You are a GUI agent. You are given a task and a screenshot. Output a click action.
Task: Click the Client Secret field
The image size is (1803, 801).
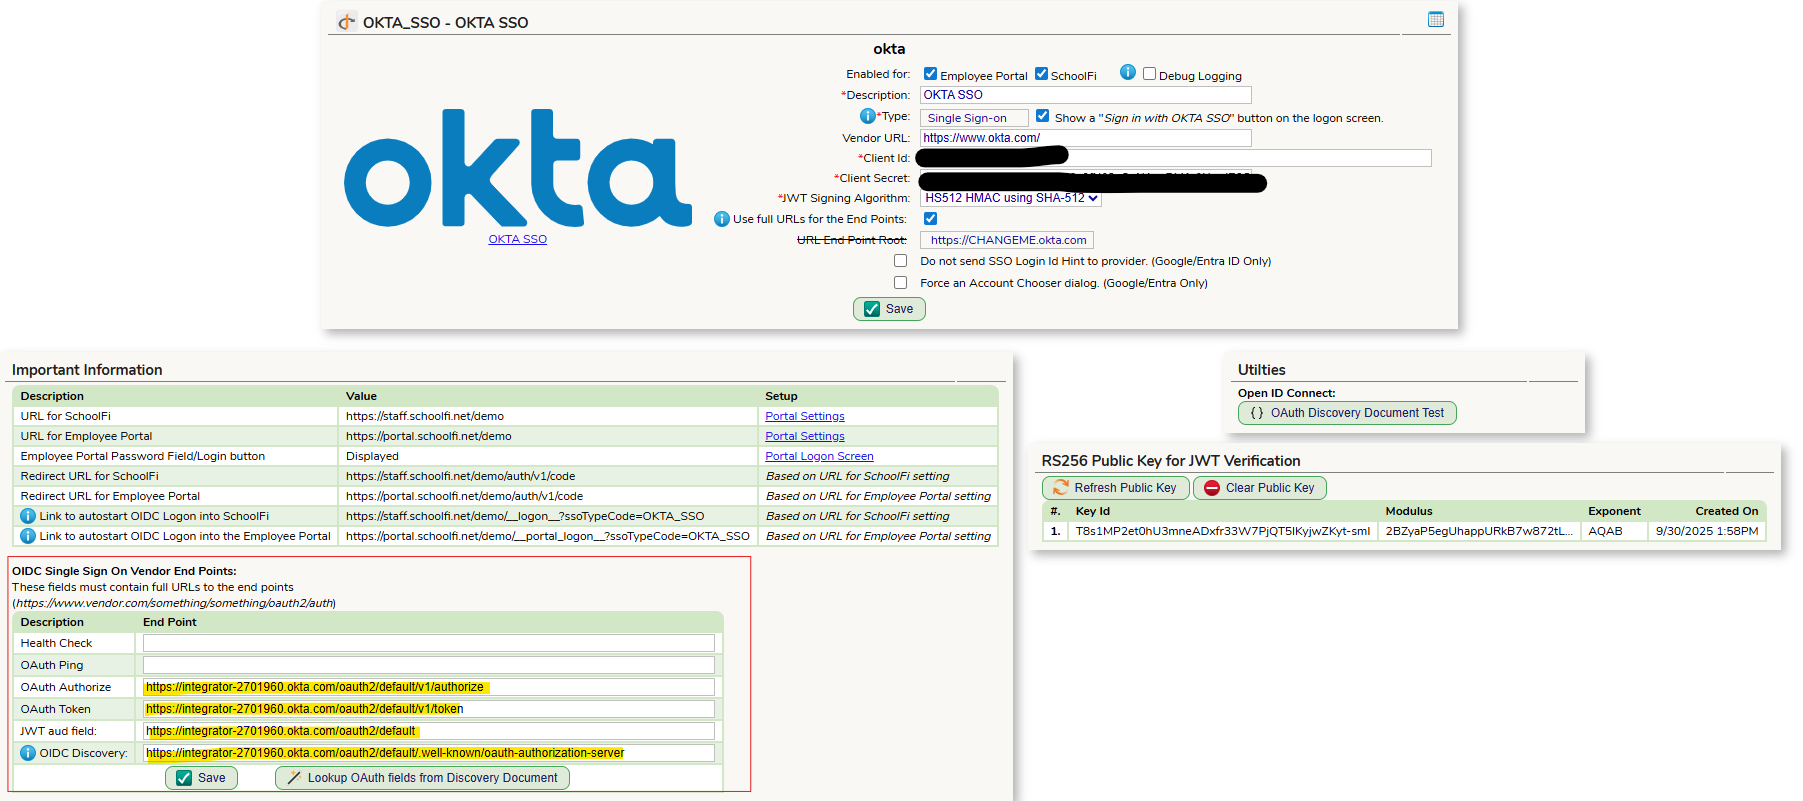click(1085, 179)
